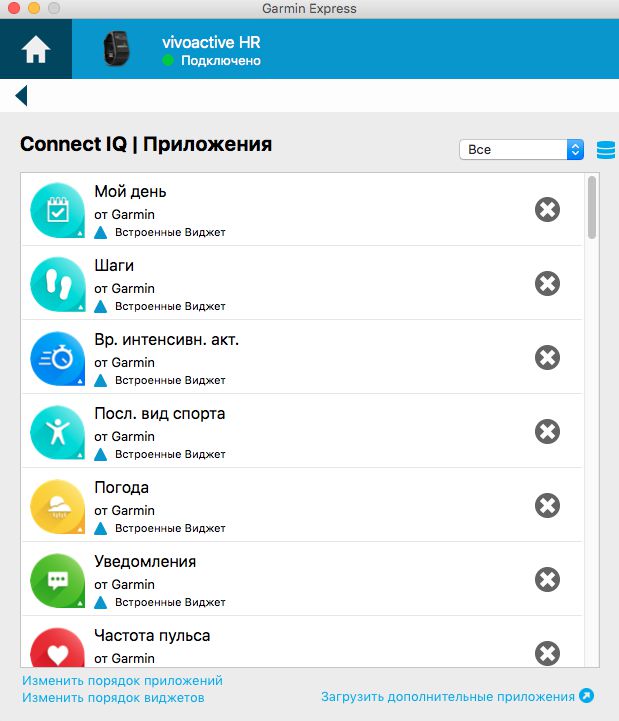Screen dimensions: 619x721
Task: Open Изменить порядок приложений link
Action: tap(122, 680)
